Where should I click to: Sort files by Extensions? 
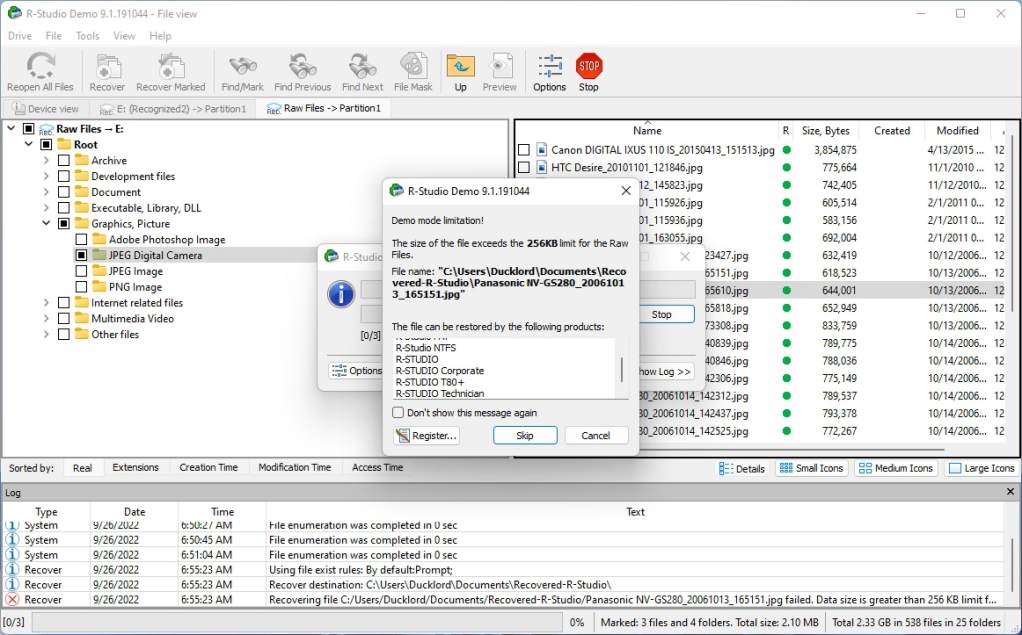point(136,467)
